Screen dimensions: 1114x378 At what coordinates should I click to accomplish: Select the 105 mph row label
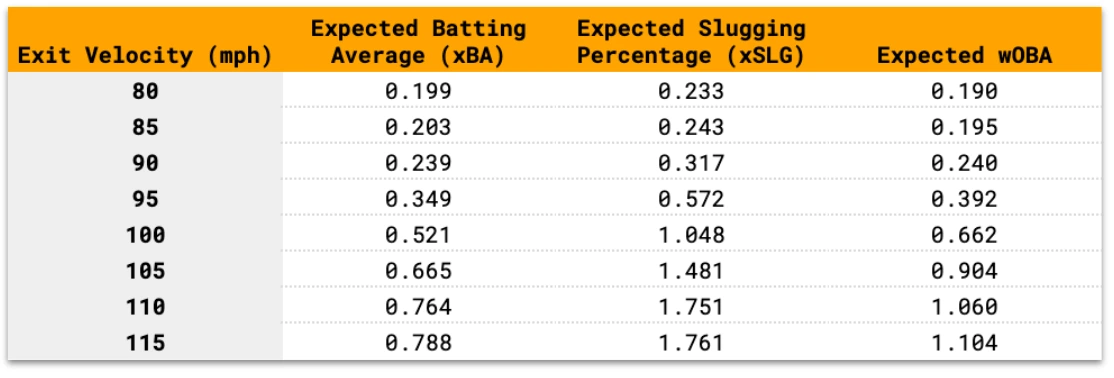coord(145,271)
